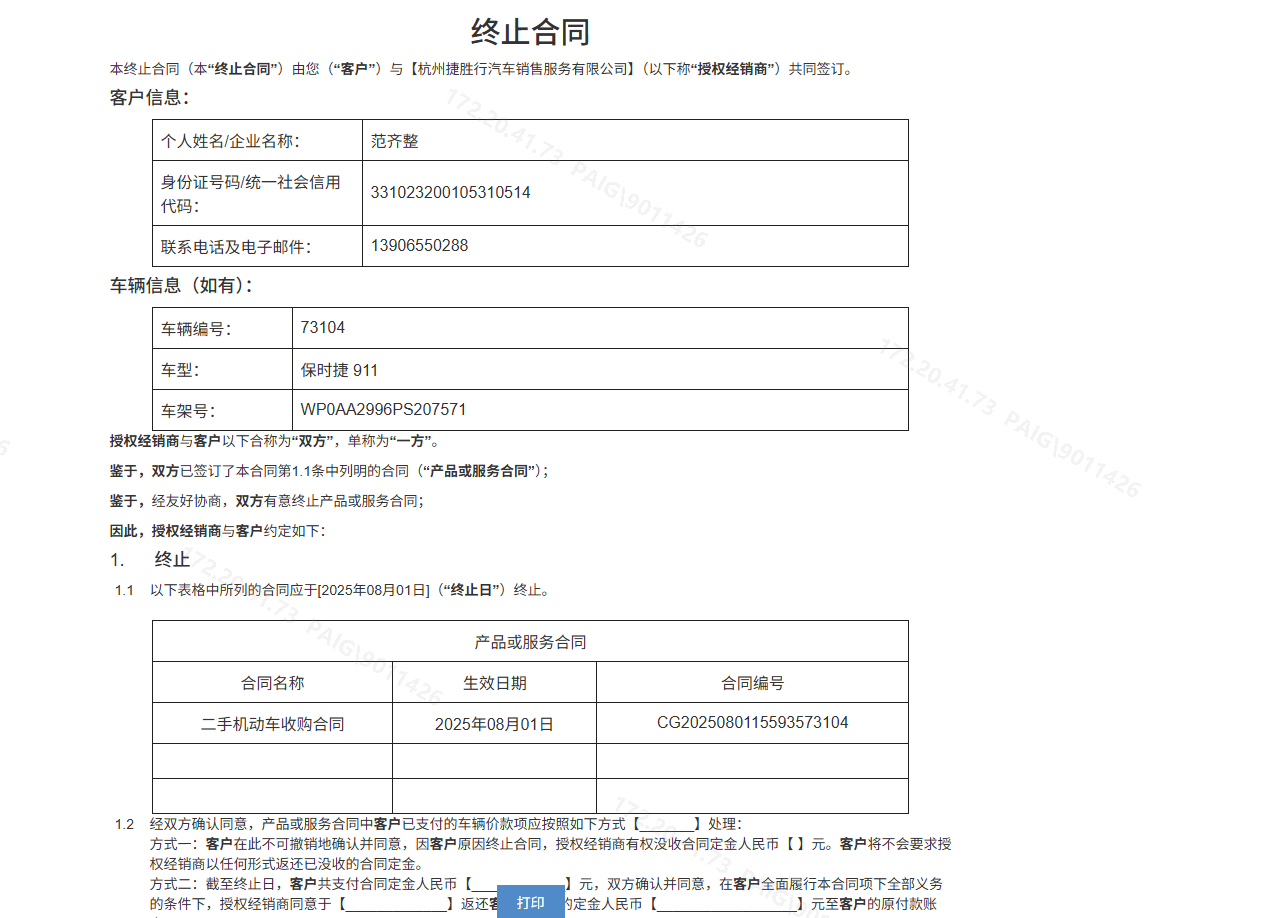Viewport: 1270px width, 918px height.
Task: Click the 终止合同 document title
Action: click(530, 32)
